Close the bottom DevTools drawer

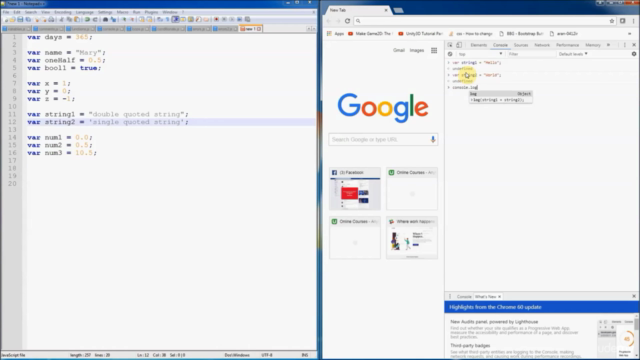click(634, 296)
